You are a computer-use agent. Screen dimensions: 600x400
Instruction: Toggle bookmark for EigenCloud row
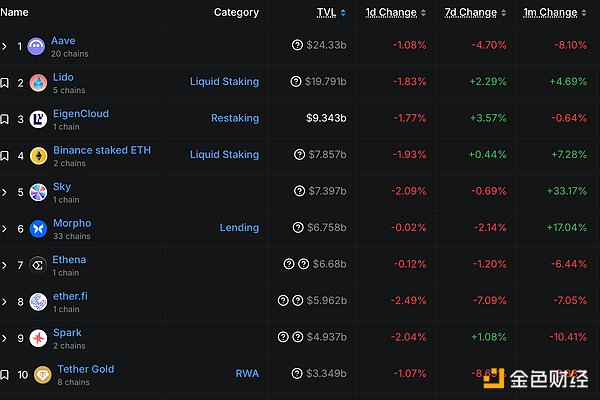[x=6, y=119]
